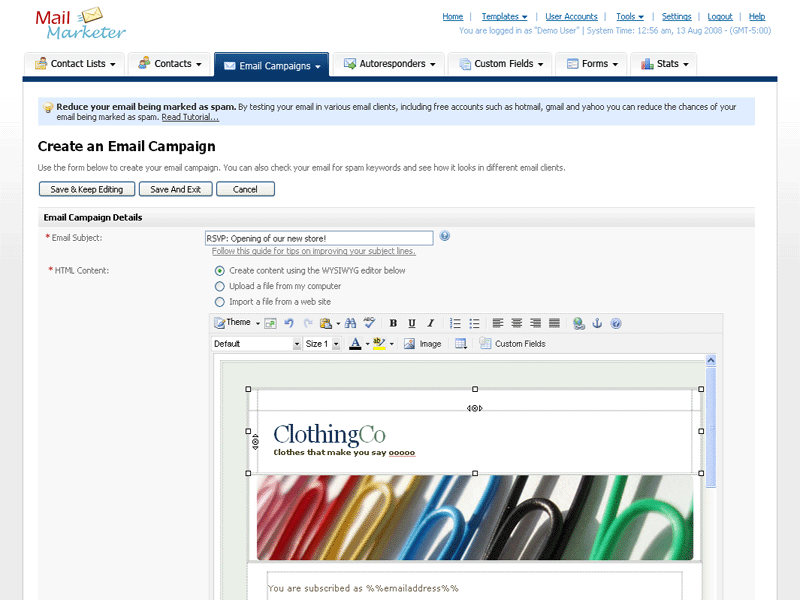Click the undo icon in the editor
Viewport: 800px width, 600px height.
pyautogui.click(x=289, y=323)
